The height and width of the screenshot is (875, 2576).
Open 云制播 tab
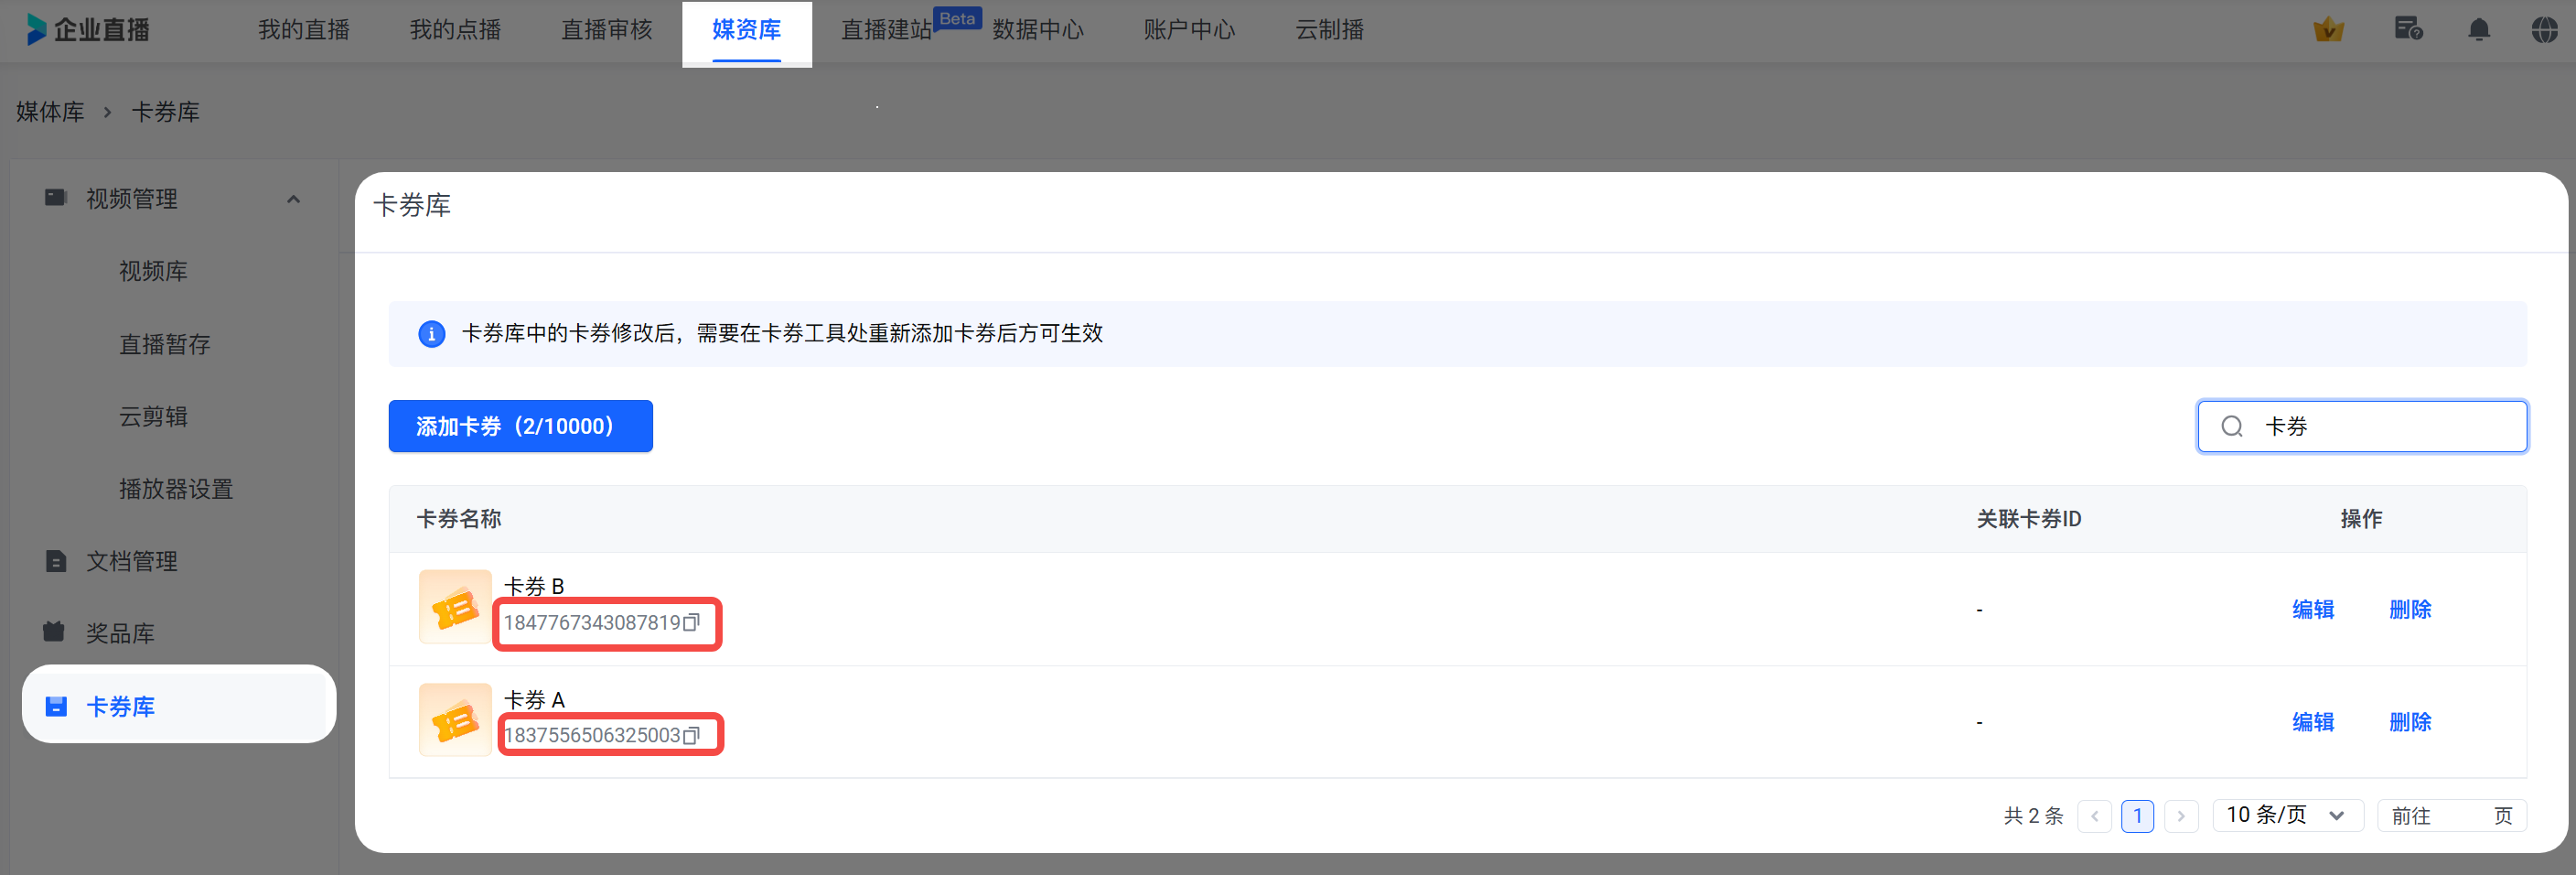[x=1330, y=30]
